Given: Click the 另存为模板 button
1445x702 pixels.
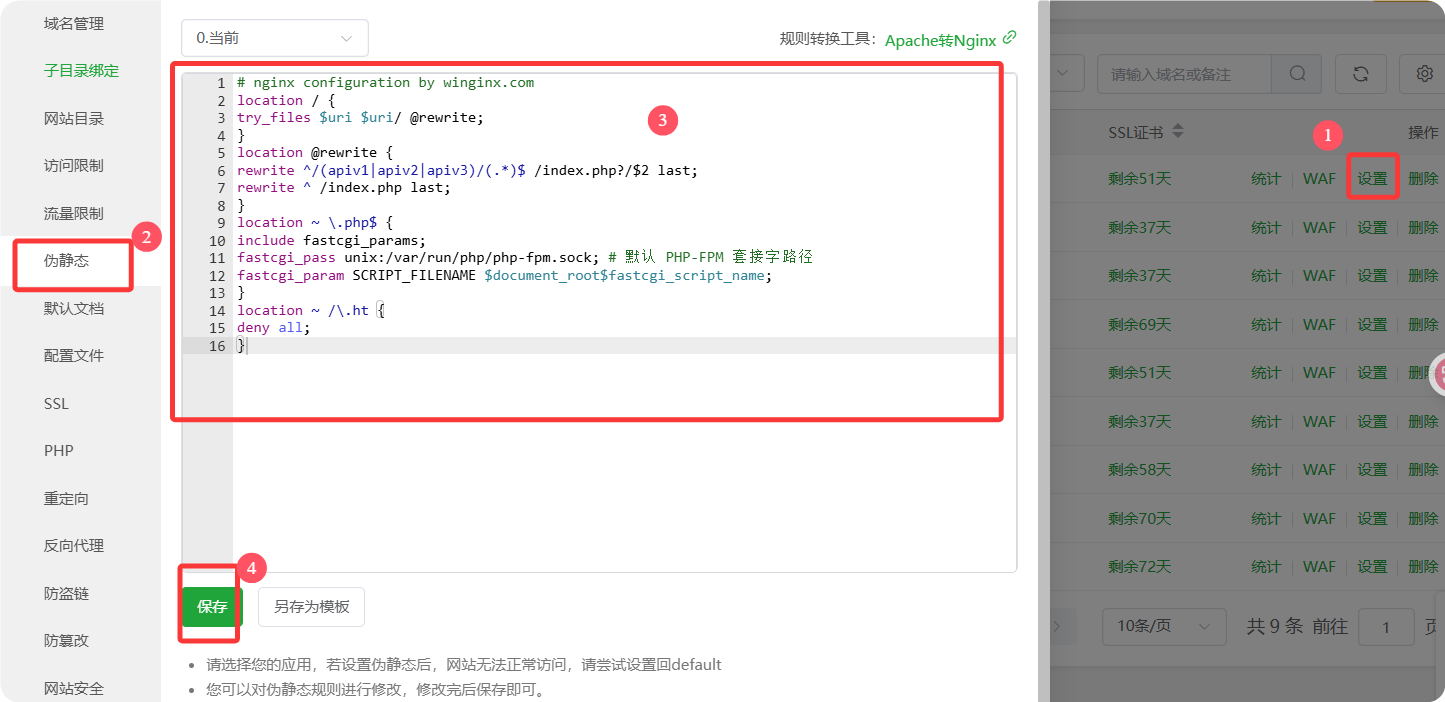Looking at the screenshot, I should [311, 606].
